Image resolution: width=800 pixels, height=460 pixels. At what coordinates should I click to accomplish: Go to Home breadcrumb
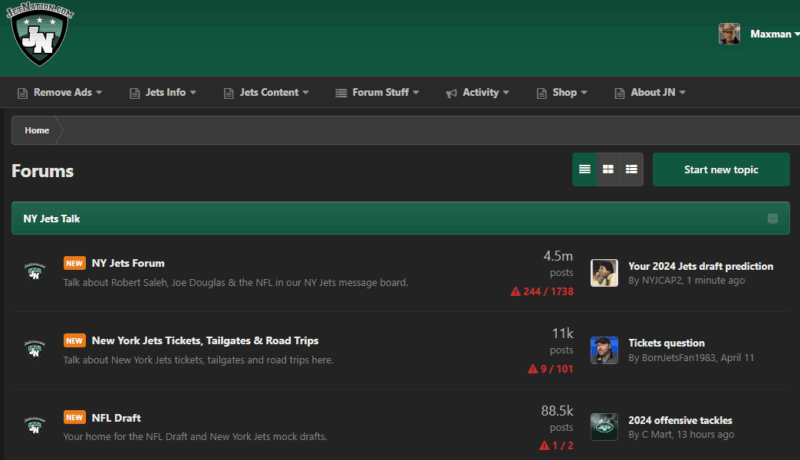tap(37, 131)
